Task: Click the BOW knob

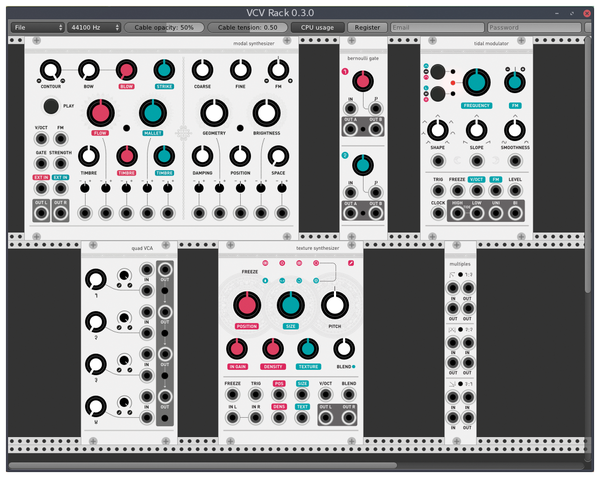Action: 89,70
